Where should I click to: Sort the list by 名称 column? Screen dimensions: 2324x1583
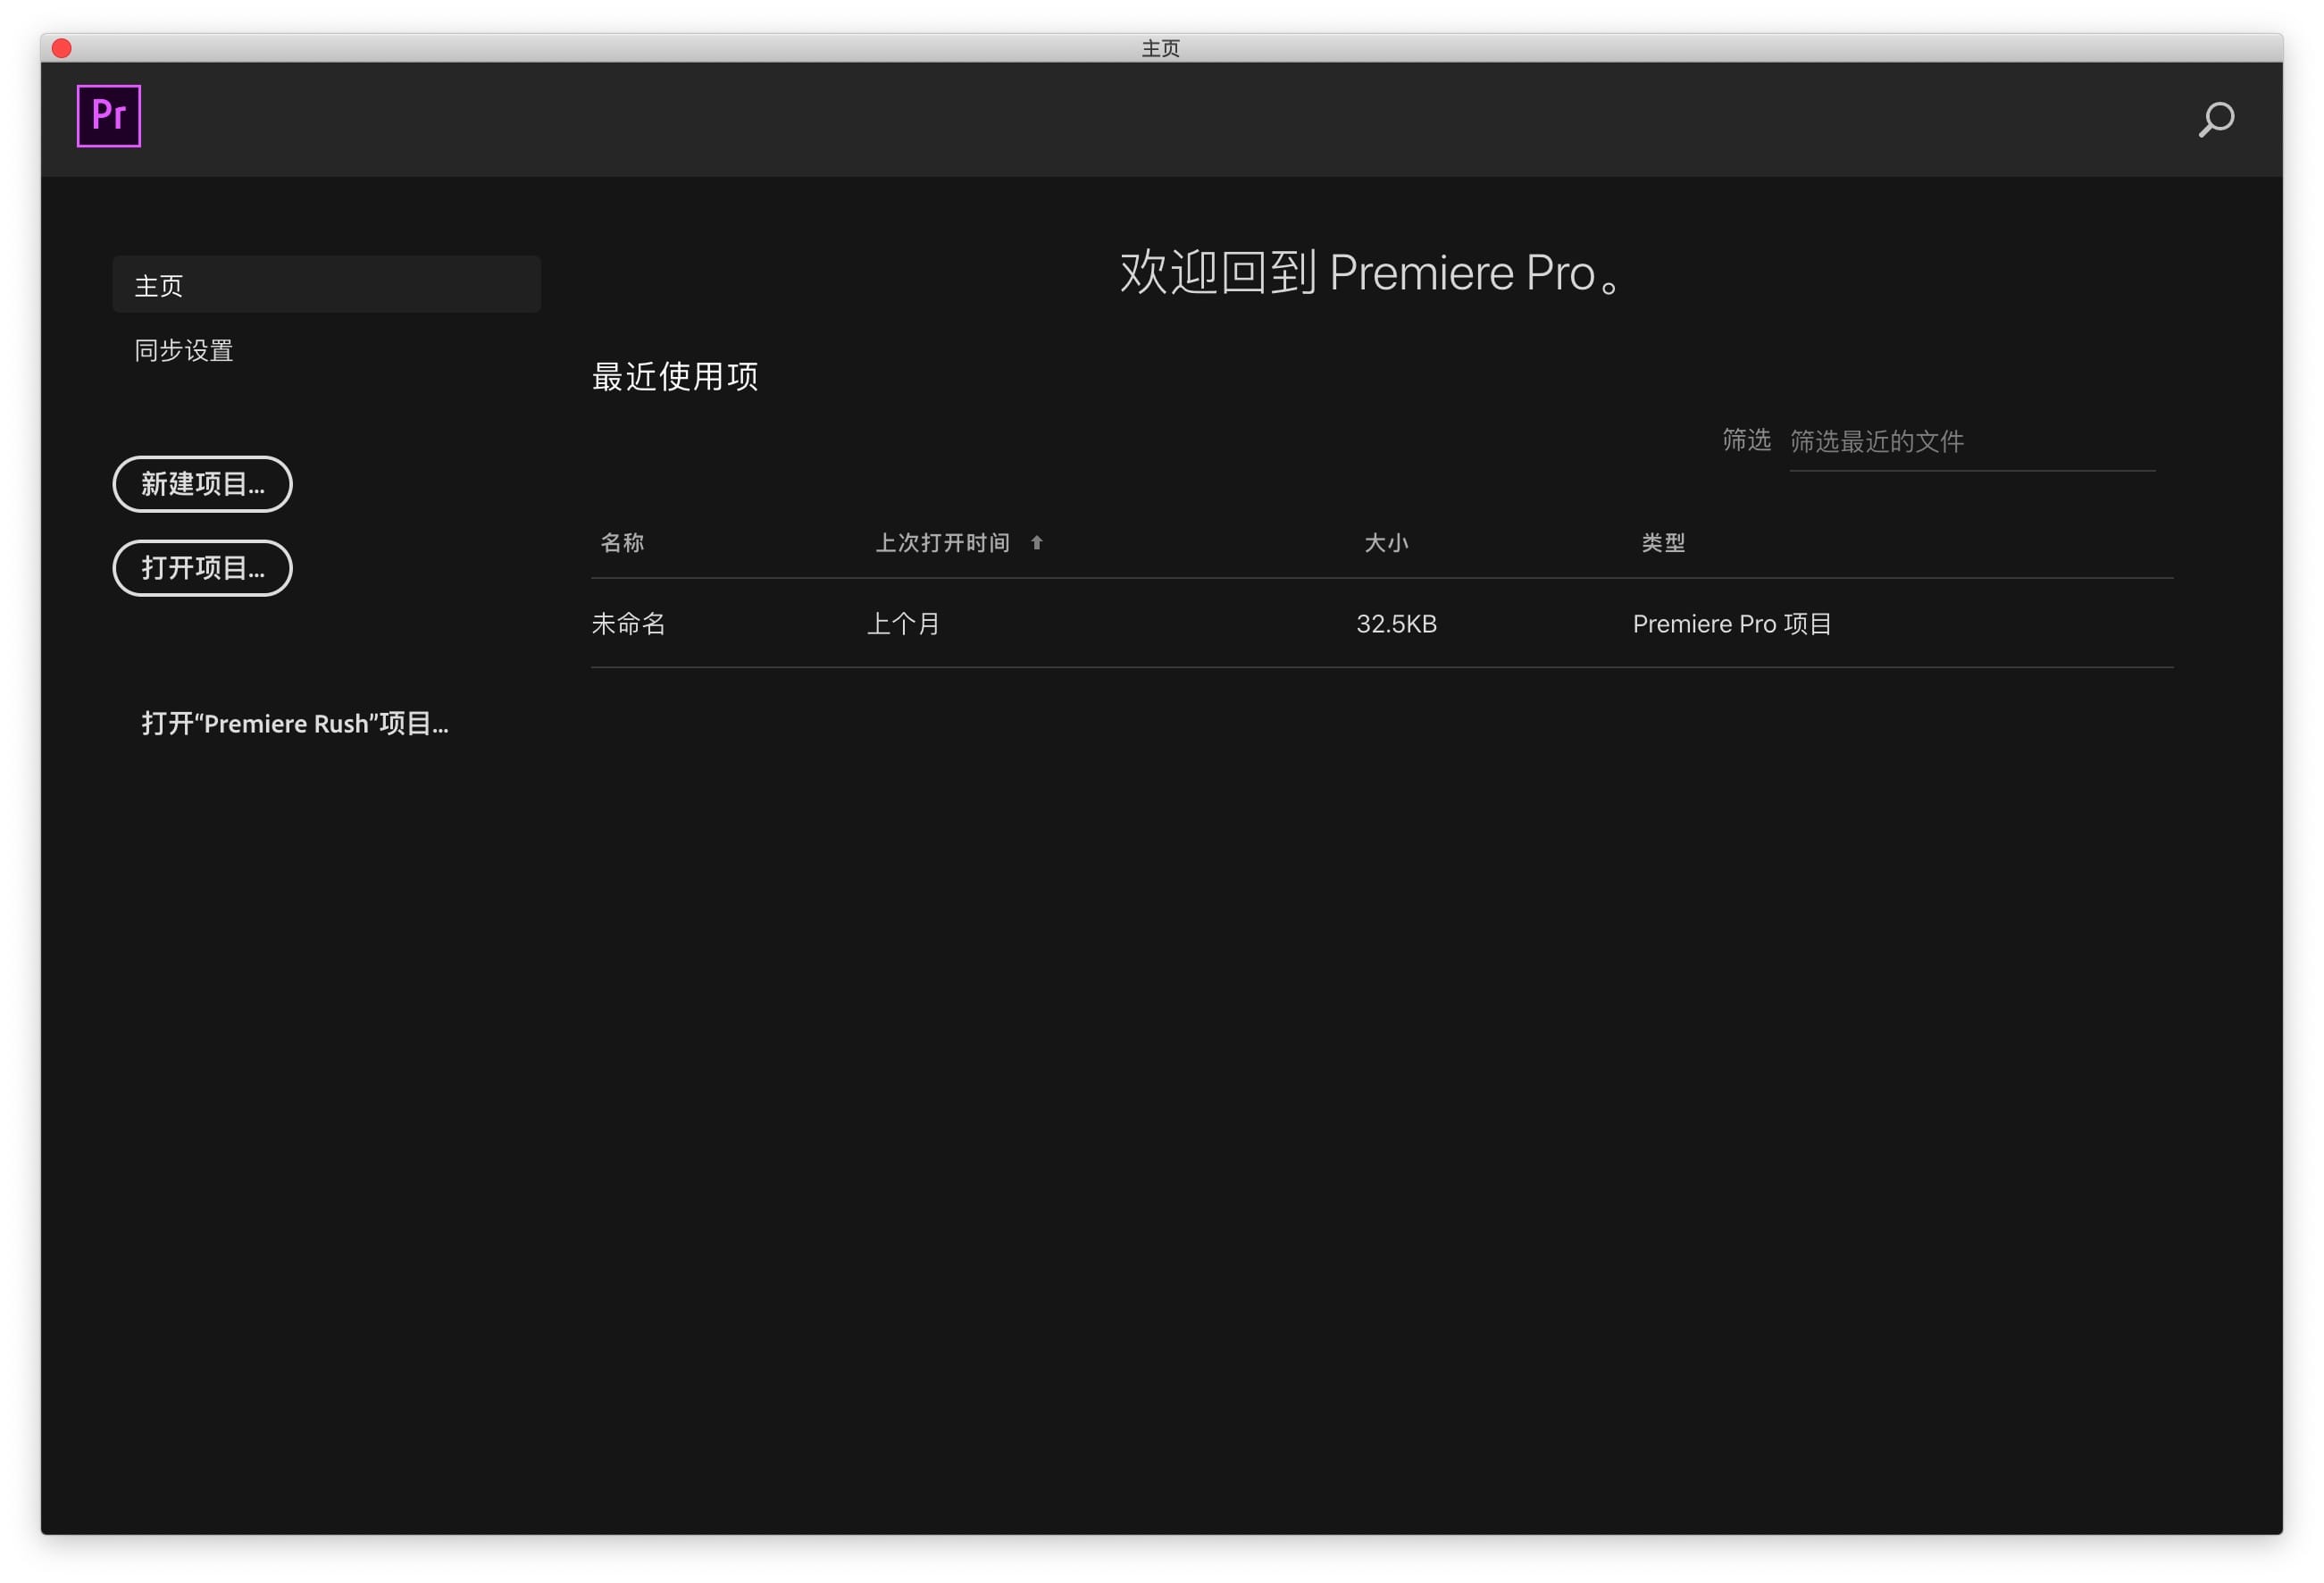[622, 543]
